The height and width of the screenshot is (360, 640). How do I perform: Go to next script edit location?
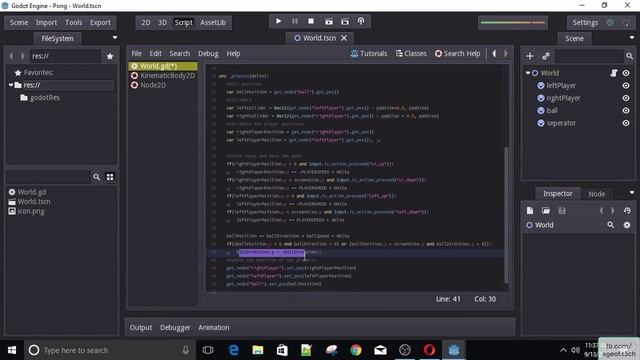coord(506,53)
